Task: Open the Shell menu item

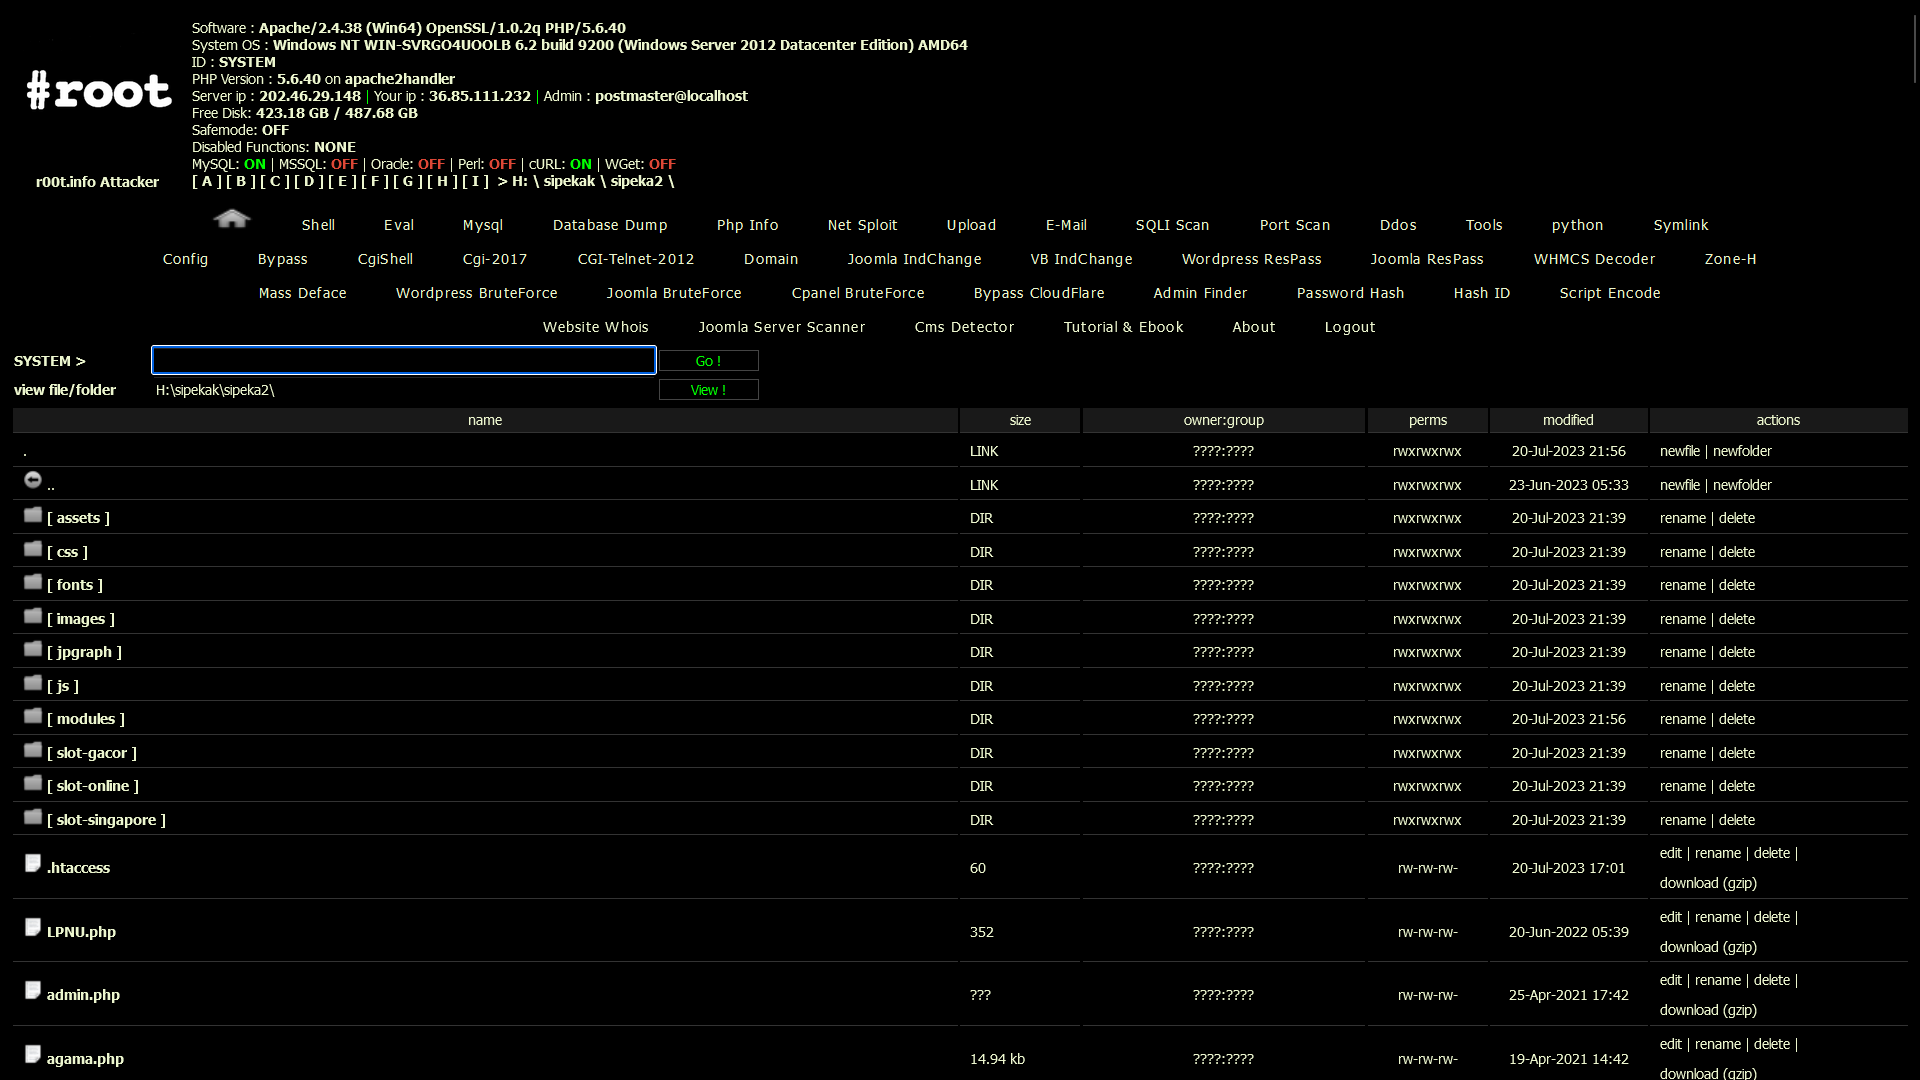Action: 318,225
